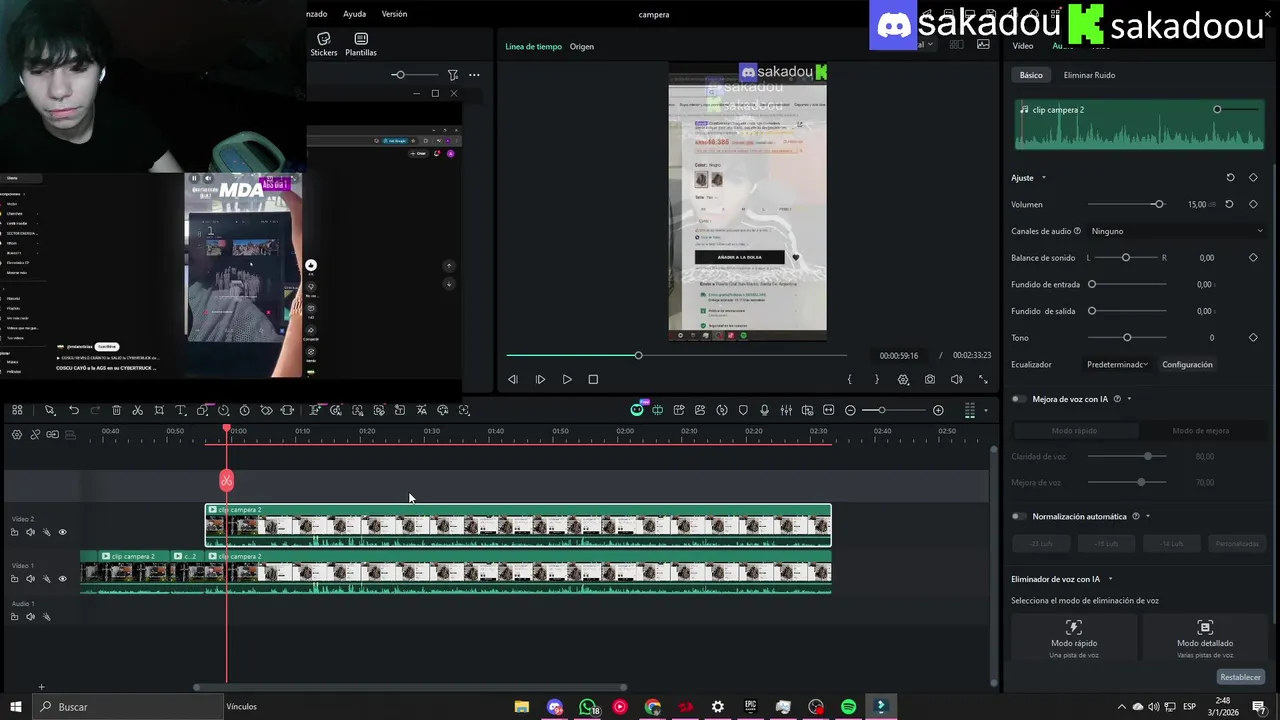Enable the Normalización automática switch
This screenshot has width=1280, height=720.
[1019, 517]
